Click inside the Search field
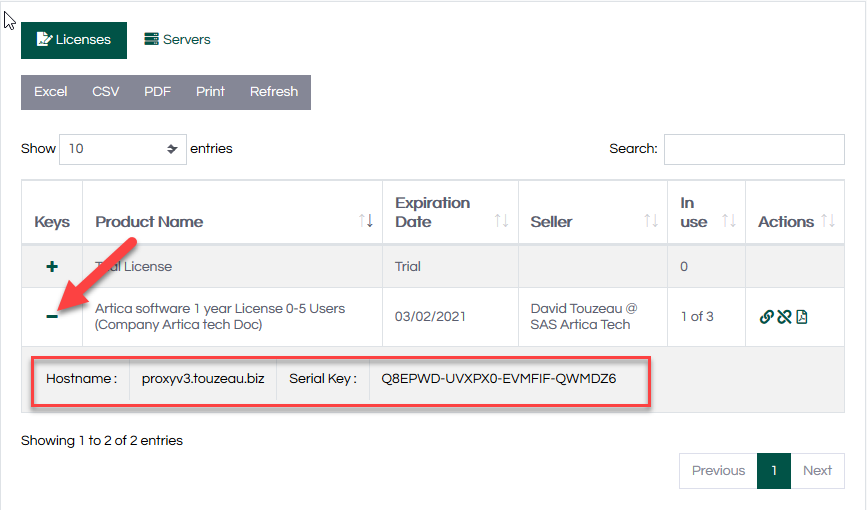This screenshot has width=867, height=510. [754, 149]
